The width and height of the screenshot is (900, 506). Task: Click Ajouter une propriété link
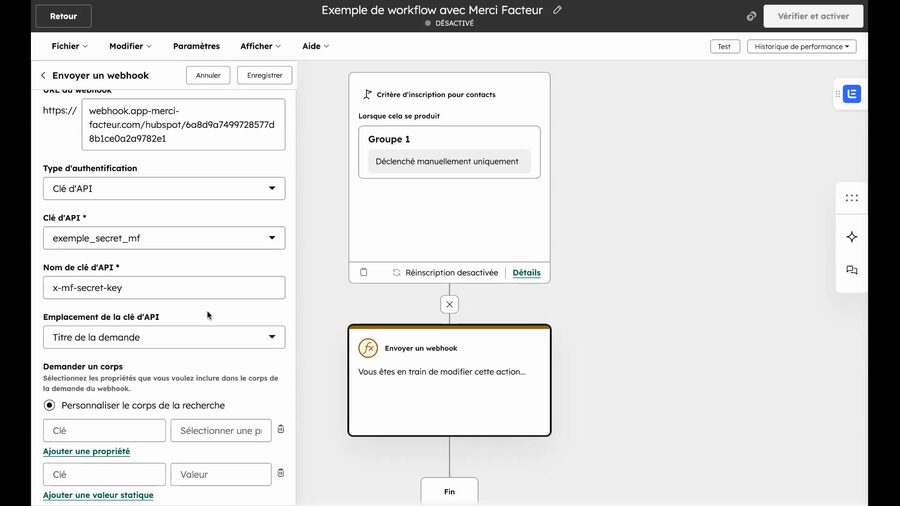(87, 451)
